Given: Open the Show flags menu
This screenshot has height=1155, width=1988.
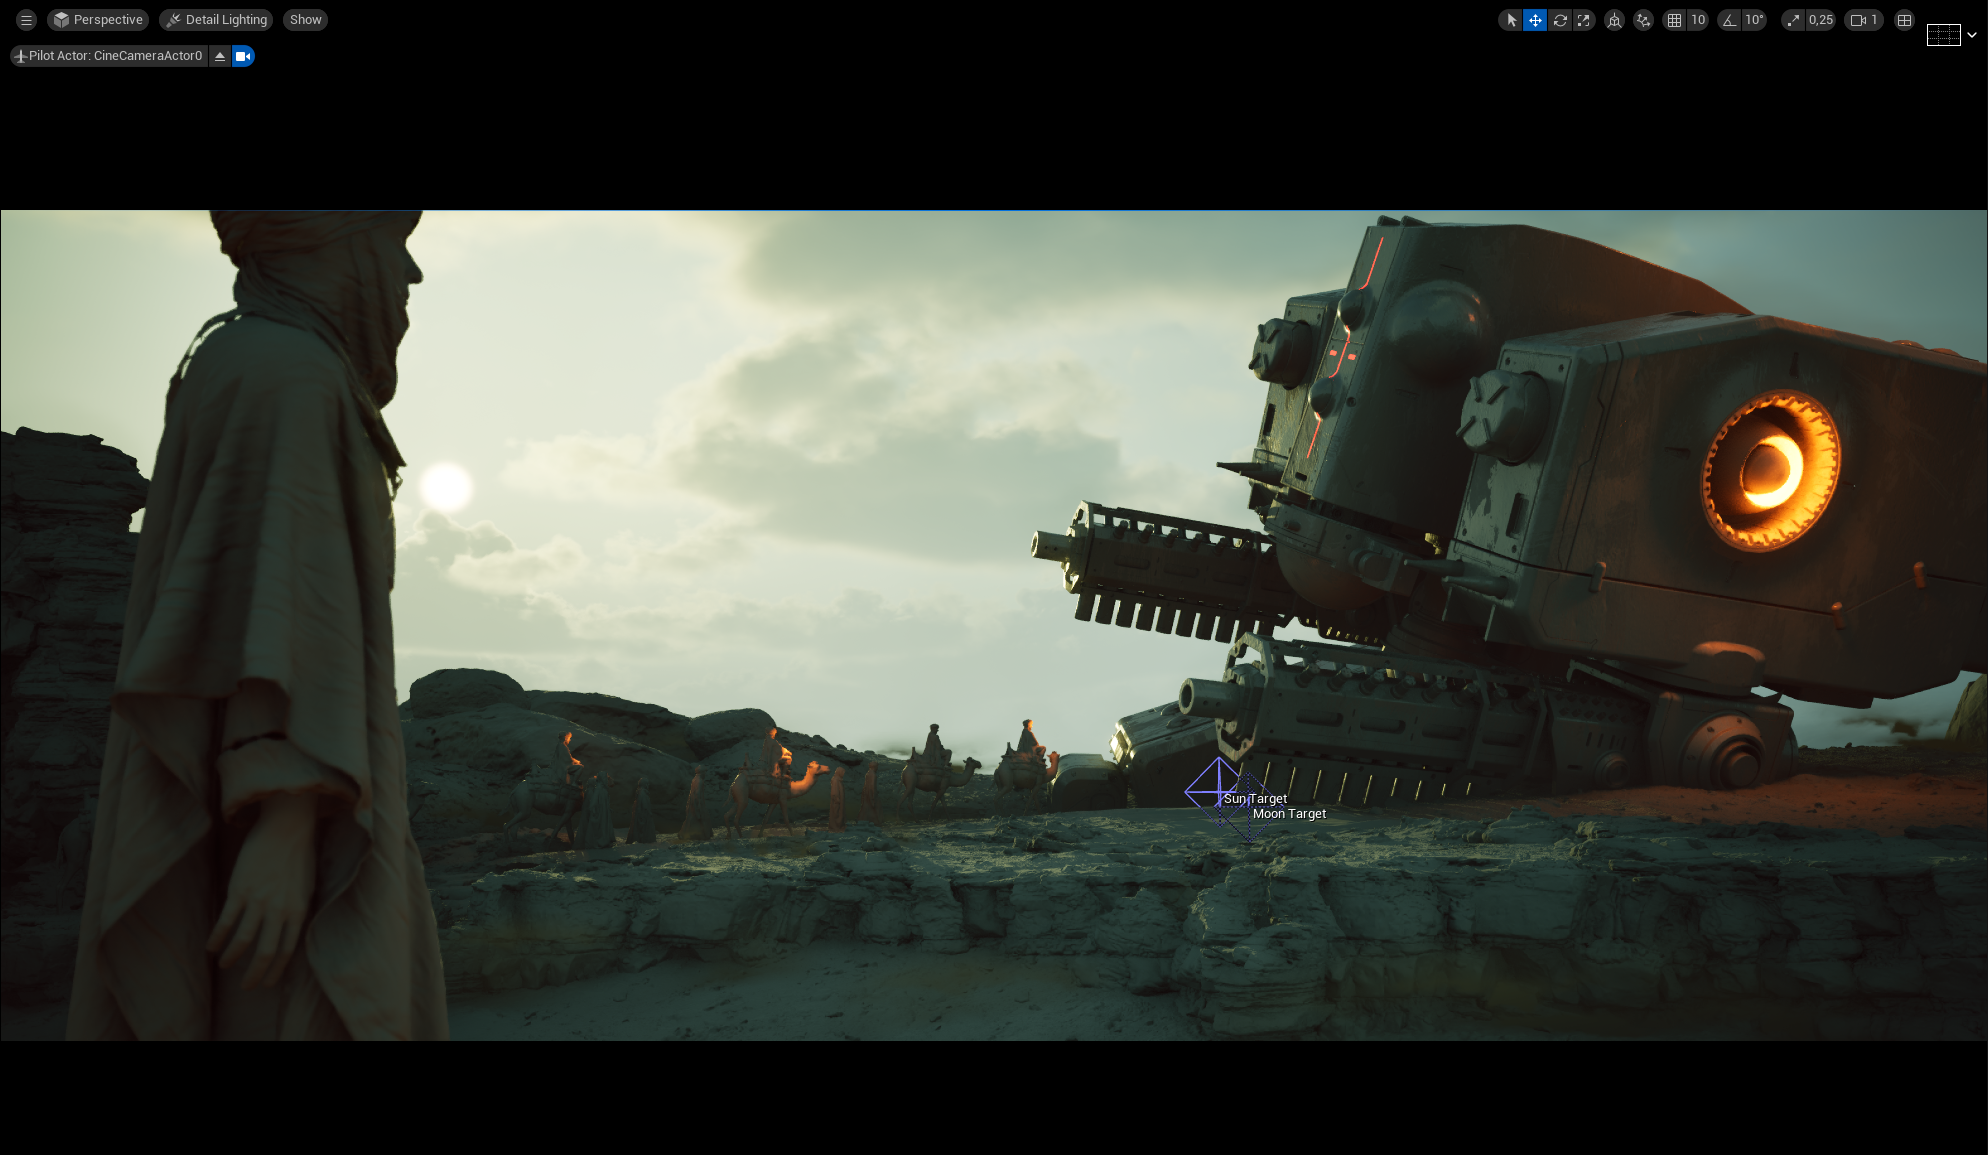Looking at the screenshot, I should [x=305, y=20].
